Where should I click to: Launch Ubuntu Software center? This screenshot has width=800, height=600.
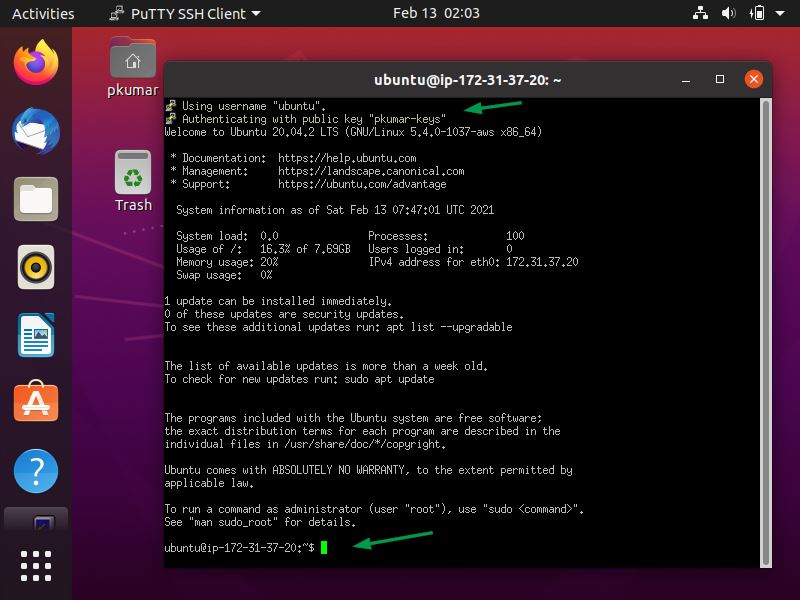(35, 402)
